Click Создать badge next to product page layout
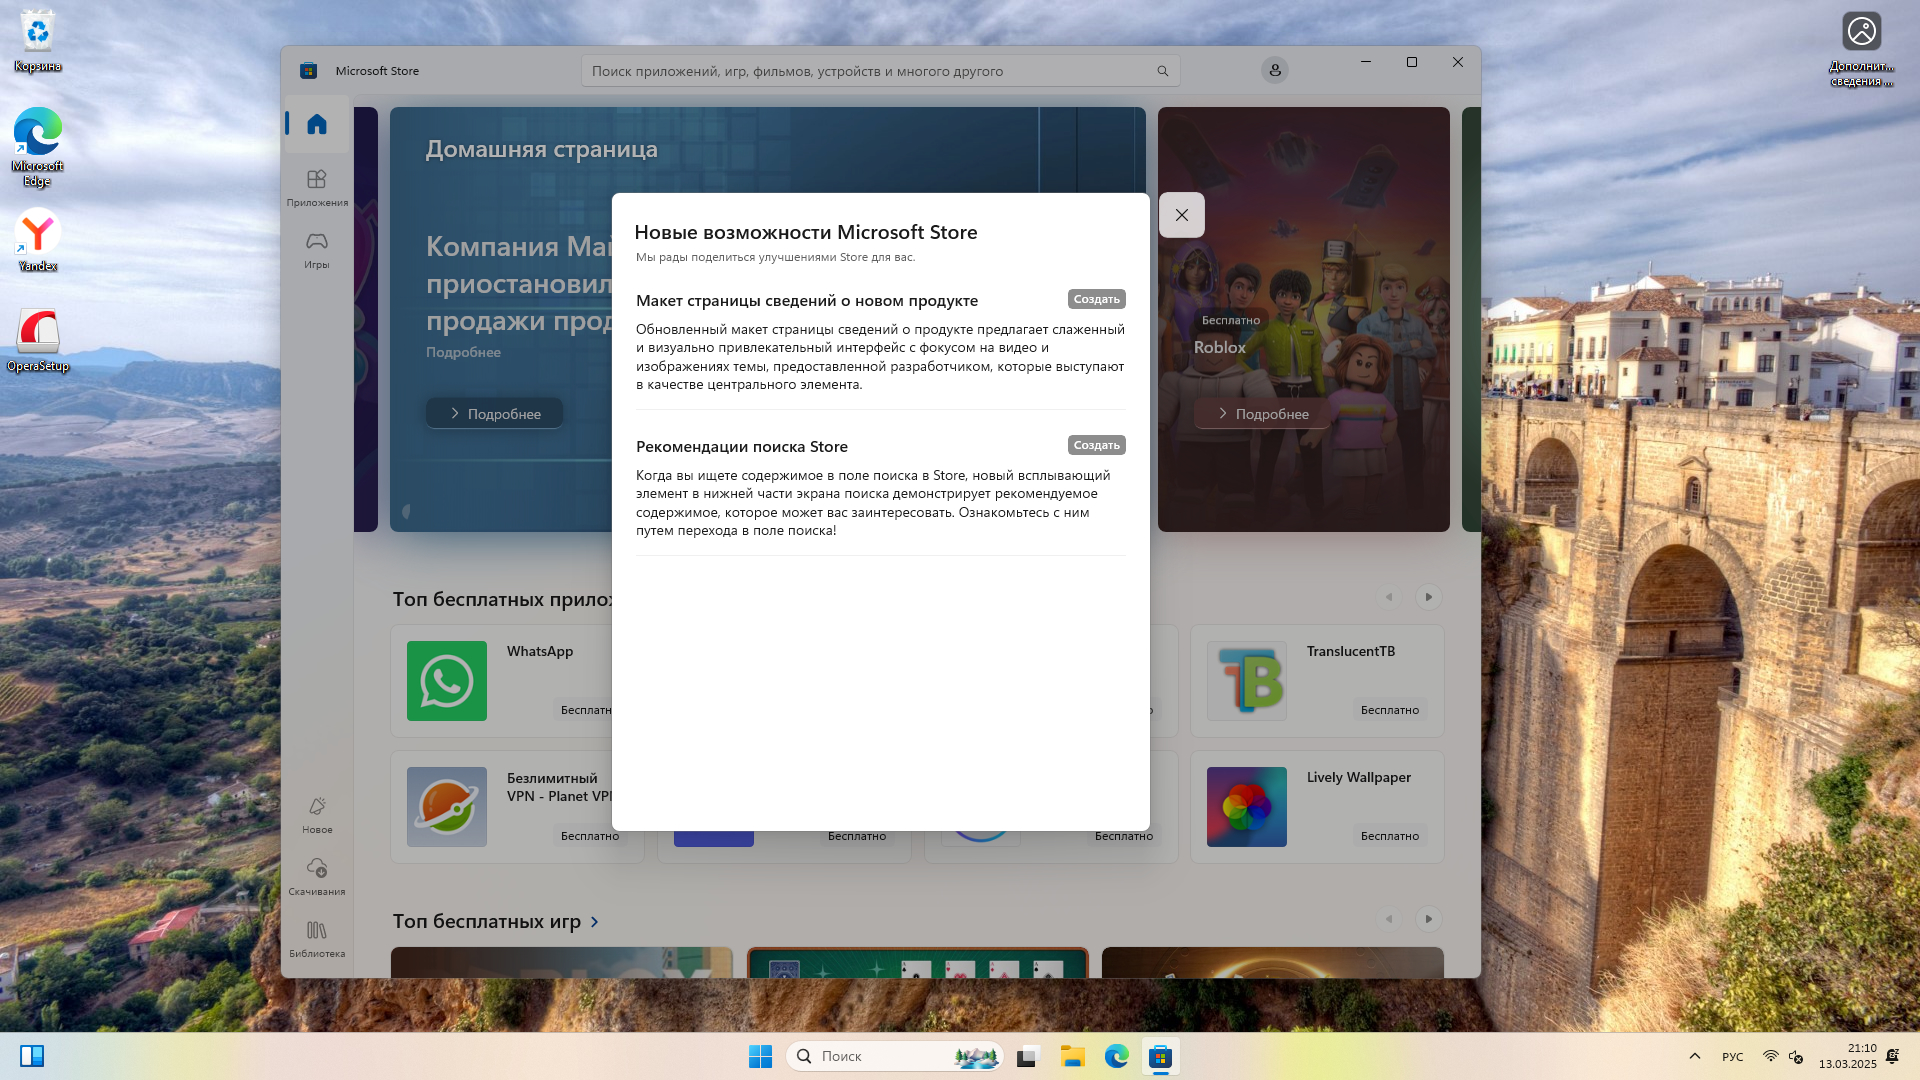Screen dimensions: 1920x1080 click(1096, 299)
